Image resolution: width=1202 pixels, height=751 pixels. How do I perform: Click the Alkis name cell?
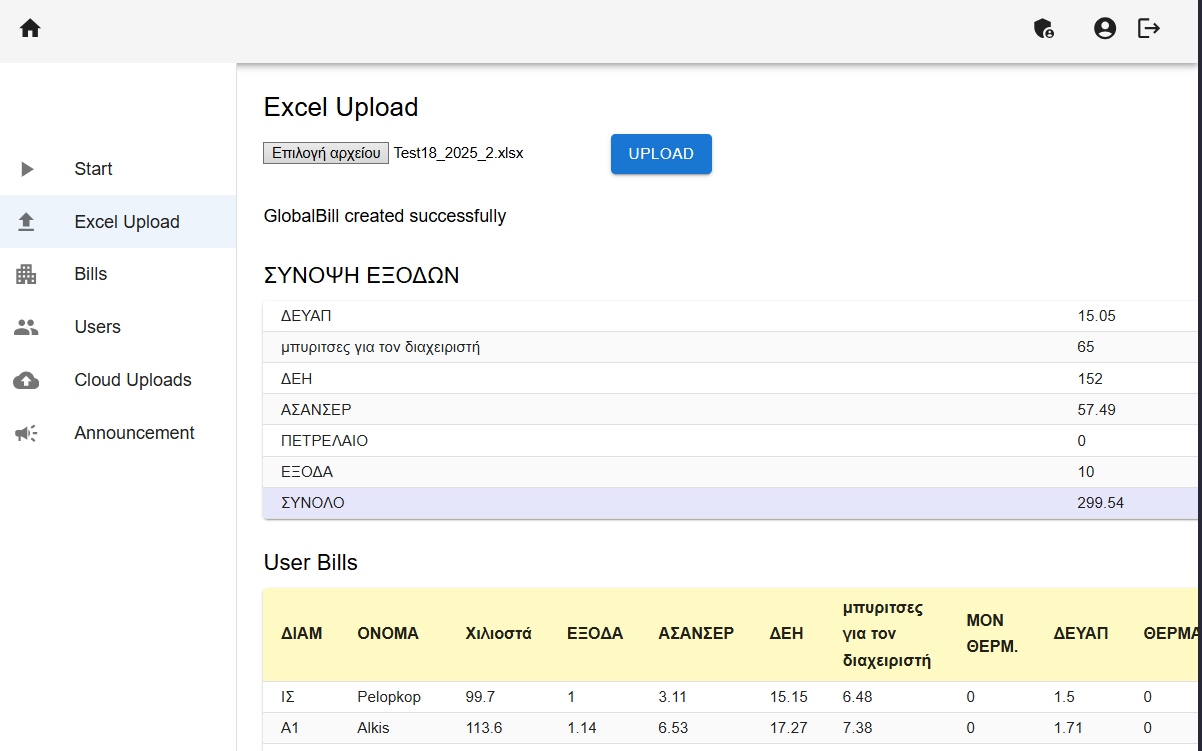click(373, 728)
